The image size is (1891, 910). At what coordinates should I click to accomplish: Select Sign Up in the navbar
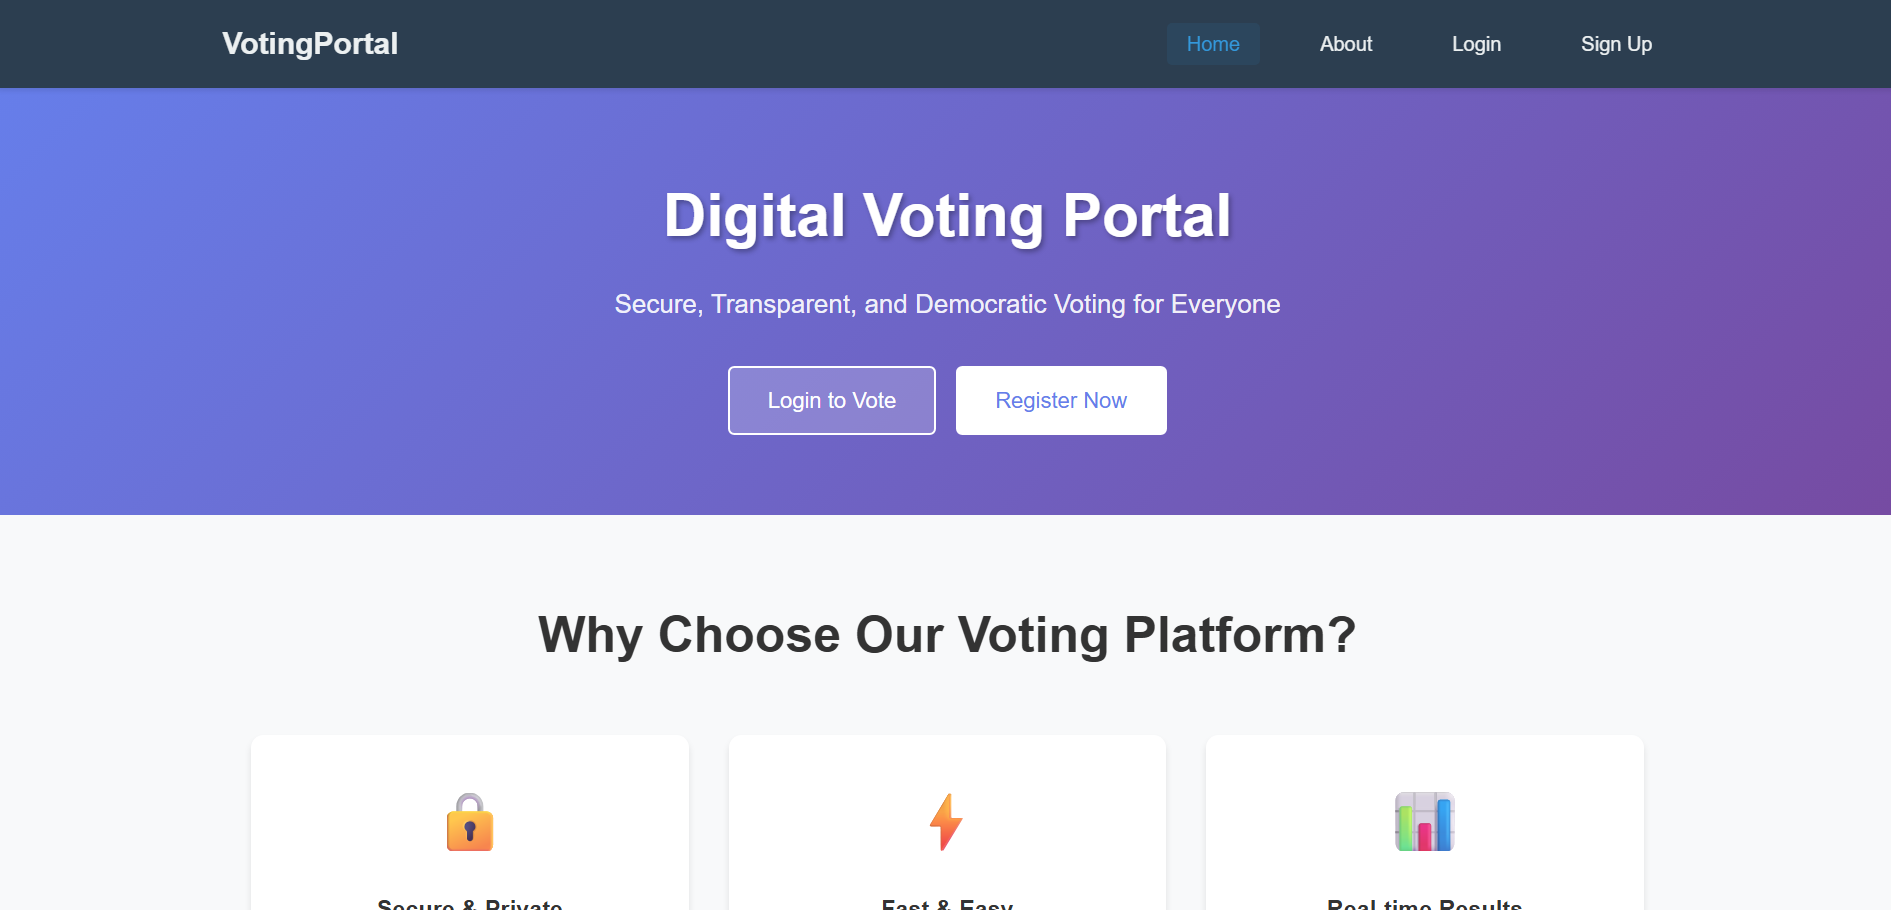(1615, 44)
